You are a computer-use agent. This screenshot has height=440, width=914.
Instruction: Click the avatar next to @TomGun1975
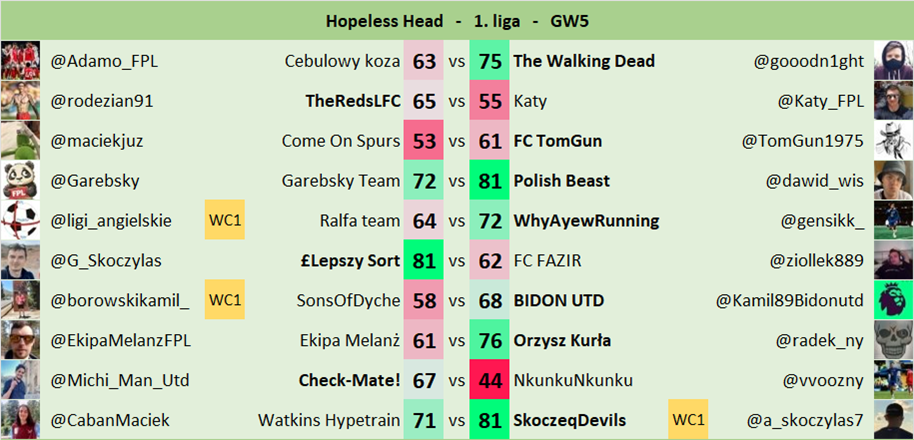click(x=893, y=141)
